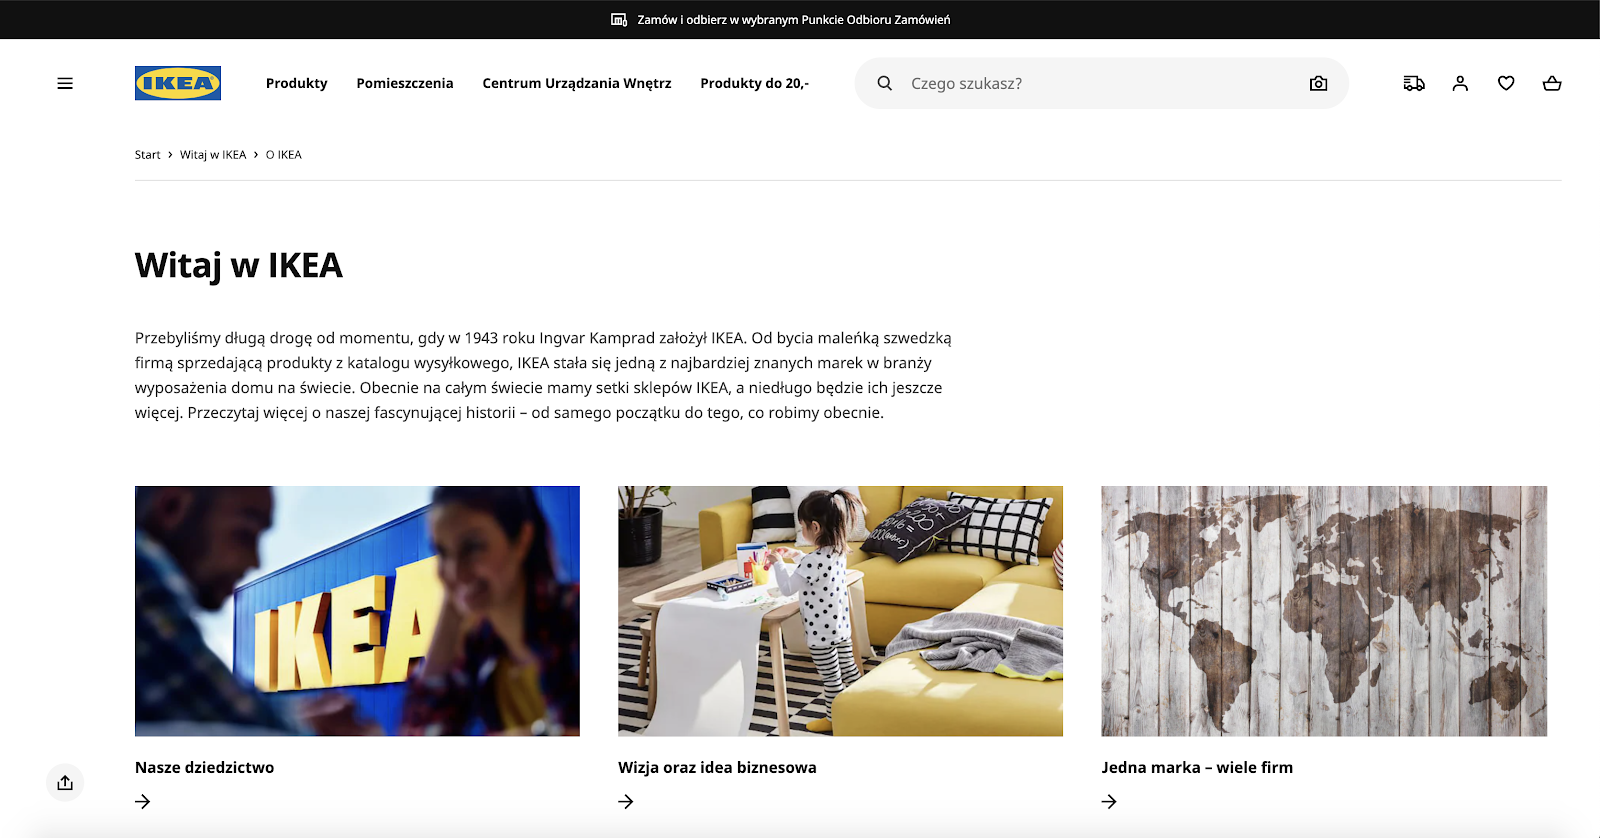This screenshot has width=1600, height=838.
Task: Go to Witaj w IKEA breadcrumb
Action: pyautogui.click(x=213, y=155)
